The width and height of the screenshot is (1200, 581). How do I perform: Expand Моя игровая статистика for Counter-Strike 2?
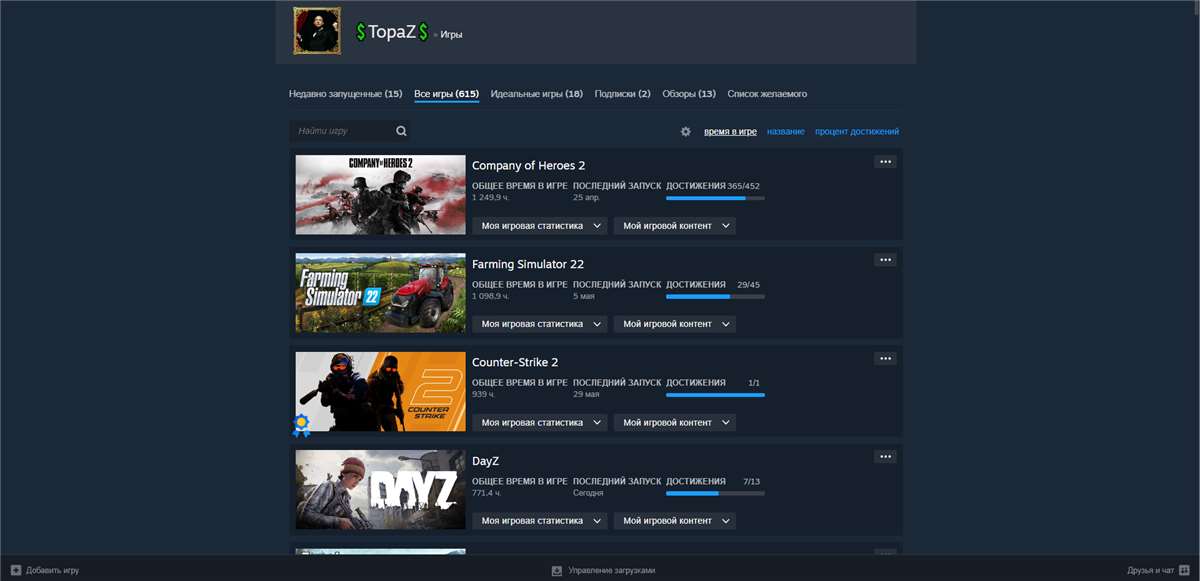pos(540,423)
